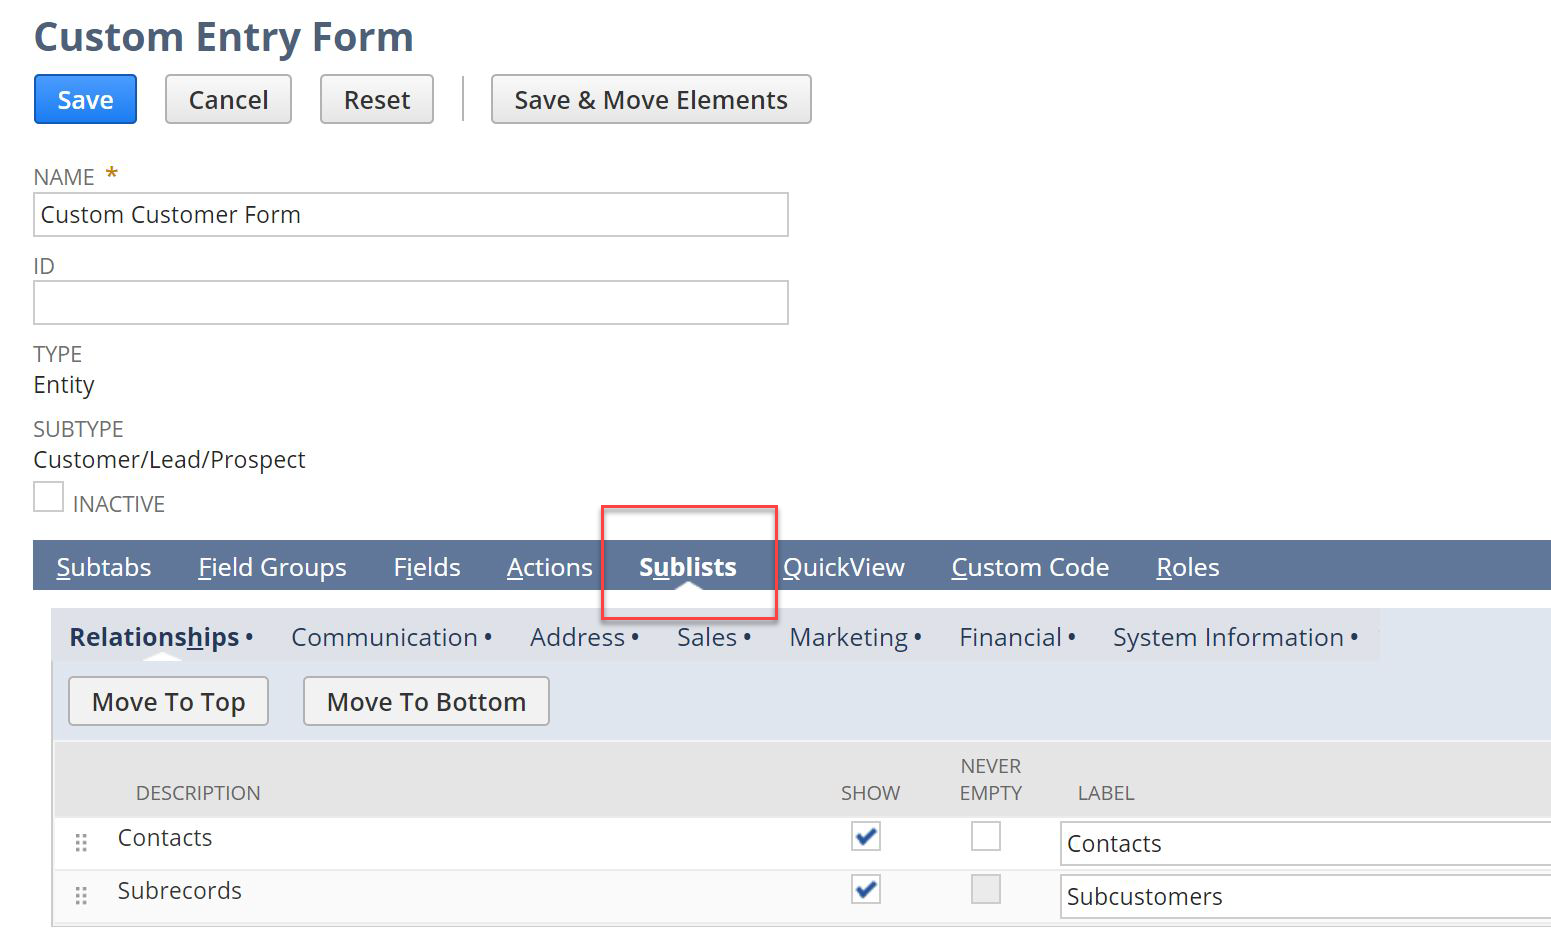This screenshot has height=949, width=1551.
Task: Uncheck Show for the Contacts sublist
Action: point(866,837)
